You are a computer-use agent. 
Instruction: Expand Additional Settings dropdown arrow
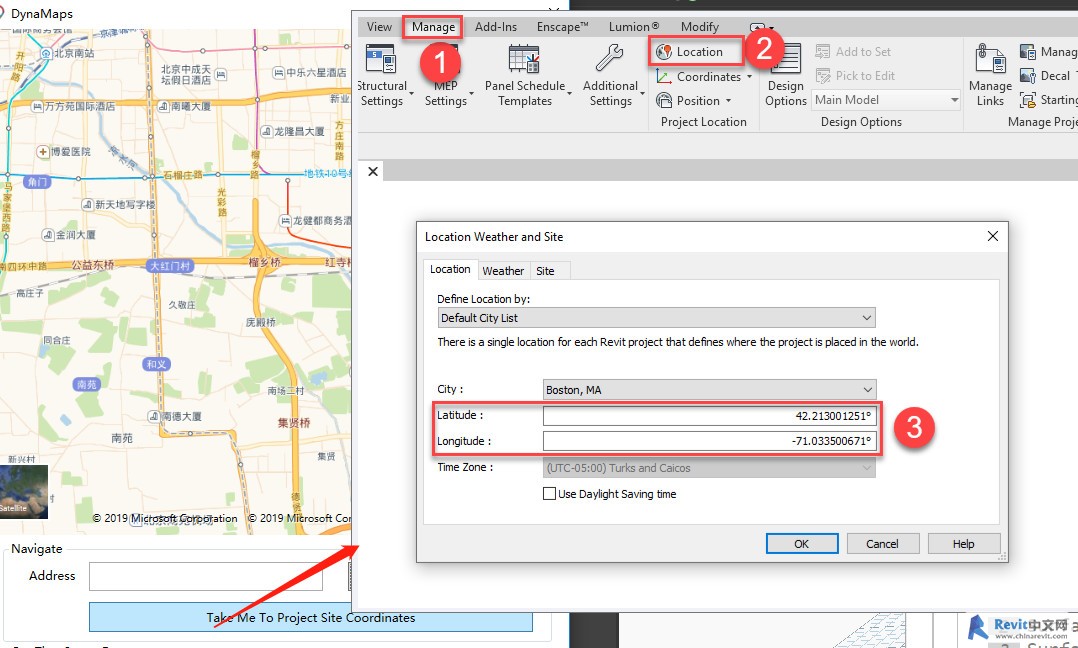click(x=642, y=93)
